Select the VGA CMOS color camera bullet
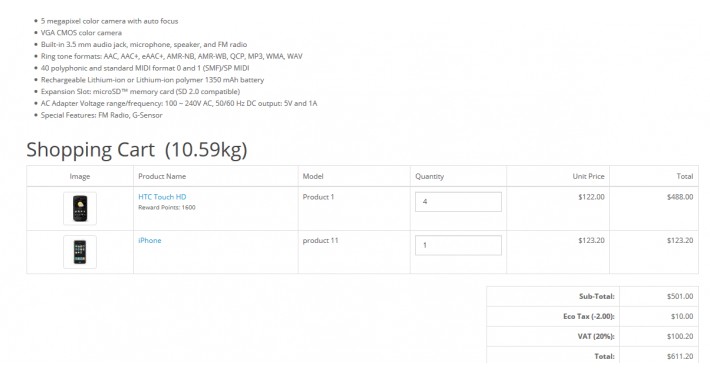This screenshot has width=710, height=380. (81, 33)
